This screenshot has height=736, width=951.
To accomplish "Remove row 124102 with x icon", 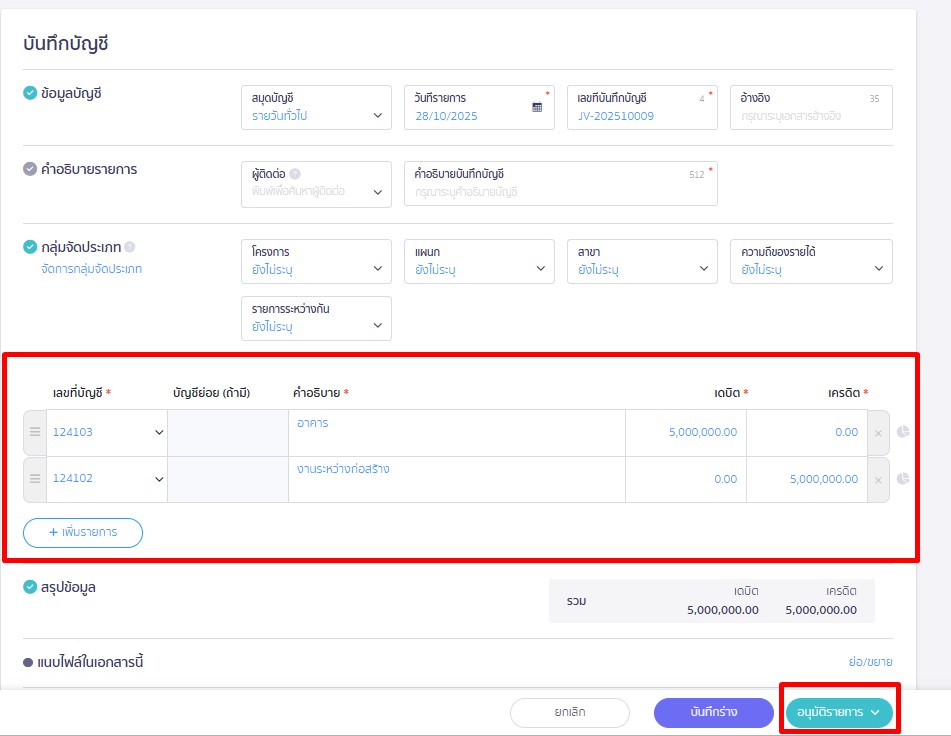I will click(x=878, y=480).
